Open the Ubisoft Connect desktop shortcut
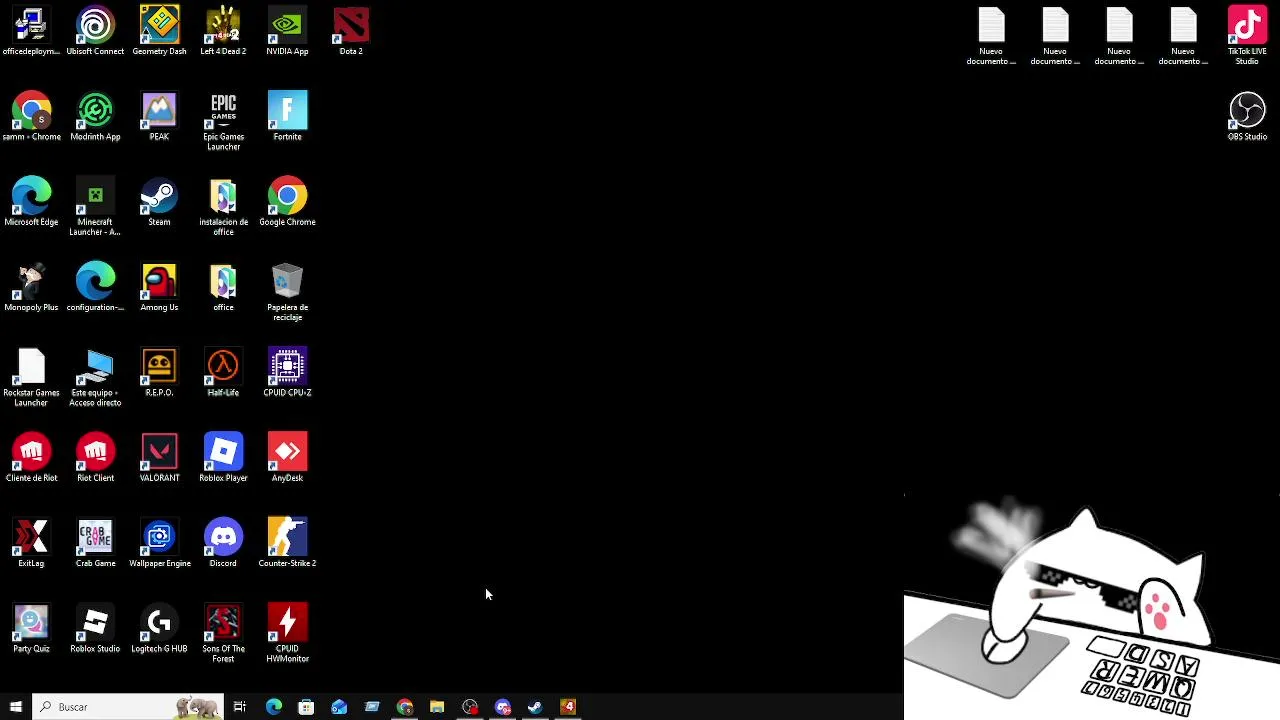 [x=95, y=32]
